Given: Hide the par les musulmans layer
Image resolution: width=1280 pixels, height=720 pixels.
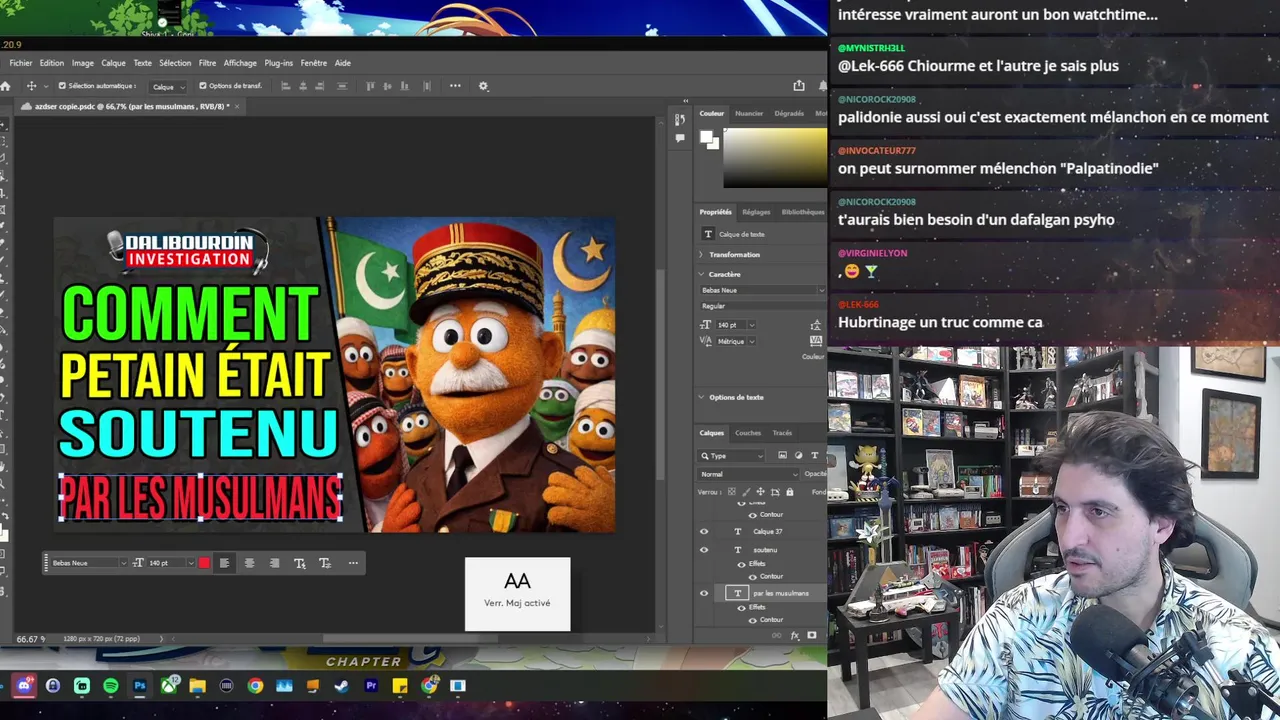Looking at the screenshot, I should 704,593.
